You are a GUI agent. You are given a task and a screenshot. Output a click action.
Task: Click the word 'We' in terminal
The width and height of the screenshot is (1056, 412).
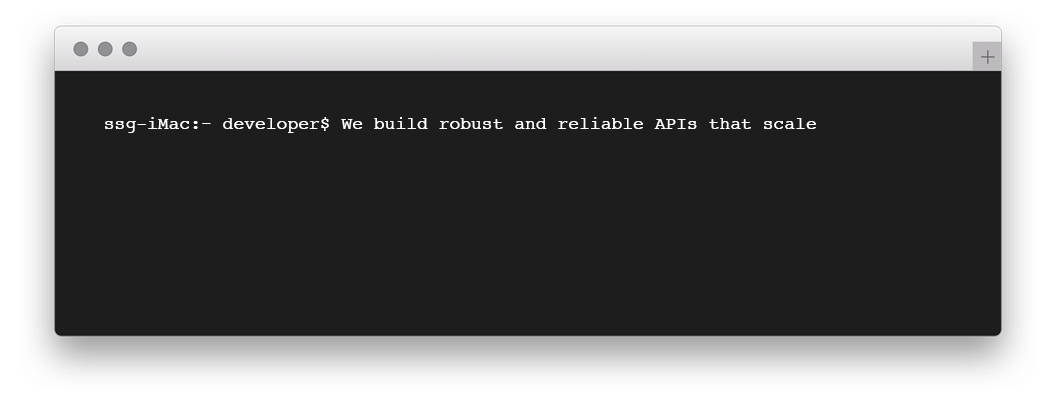(352, 125)
